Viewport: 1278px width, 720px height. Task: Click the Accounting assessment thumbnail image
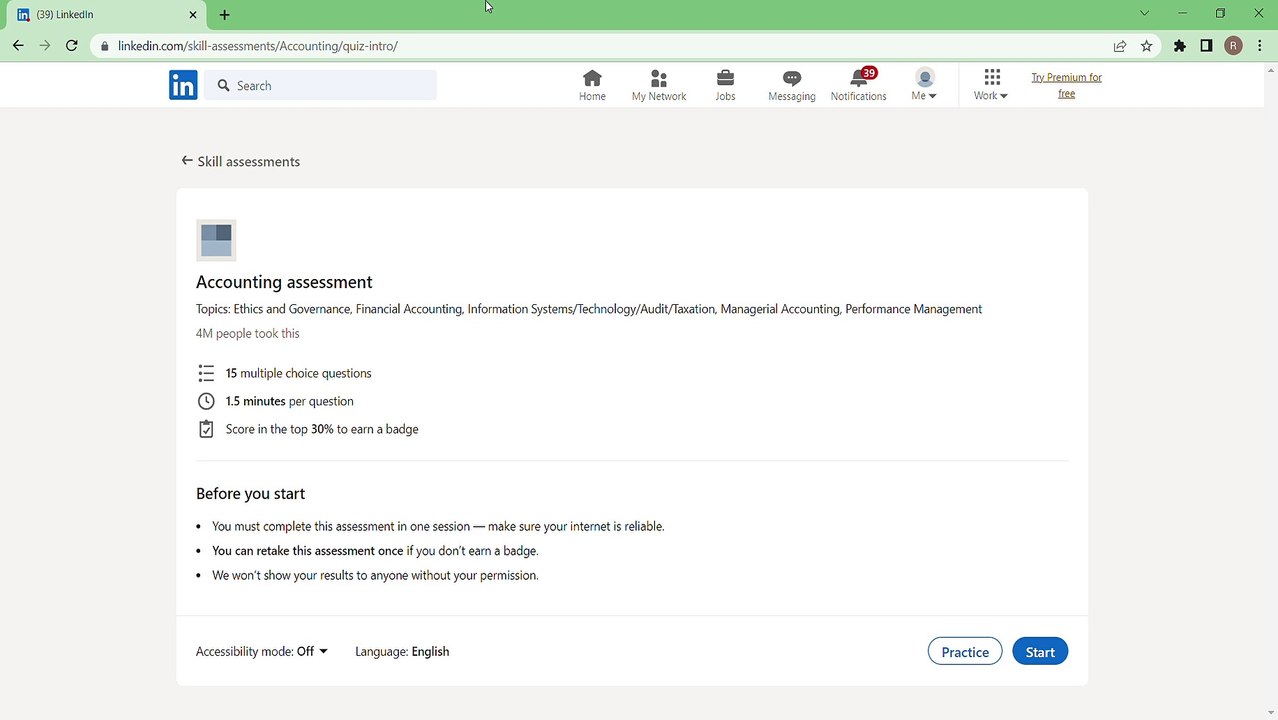216,240
